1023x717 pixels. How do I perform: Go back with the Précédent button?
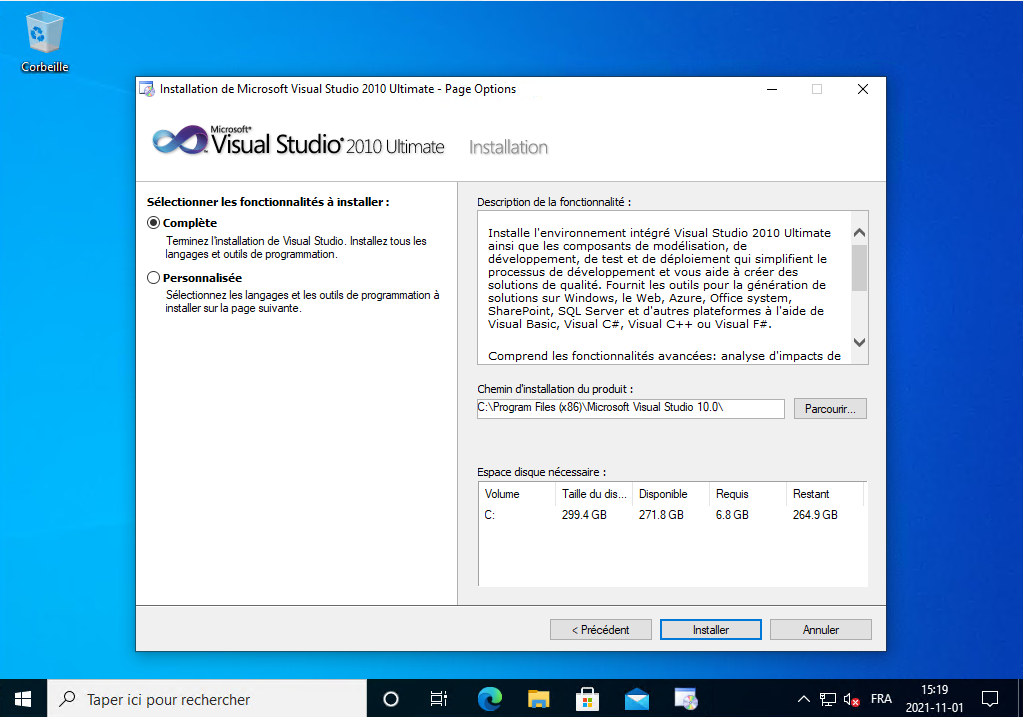click(600, 630)
